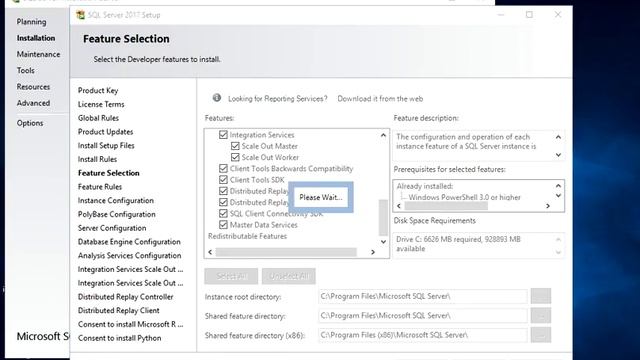640x360 pixels.
Task: Browse for the instance root directory
Action: pyautogui.click(x=541, y=296)
